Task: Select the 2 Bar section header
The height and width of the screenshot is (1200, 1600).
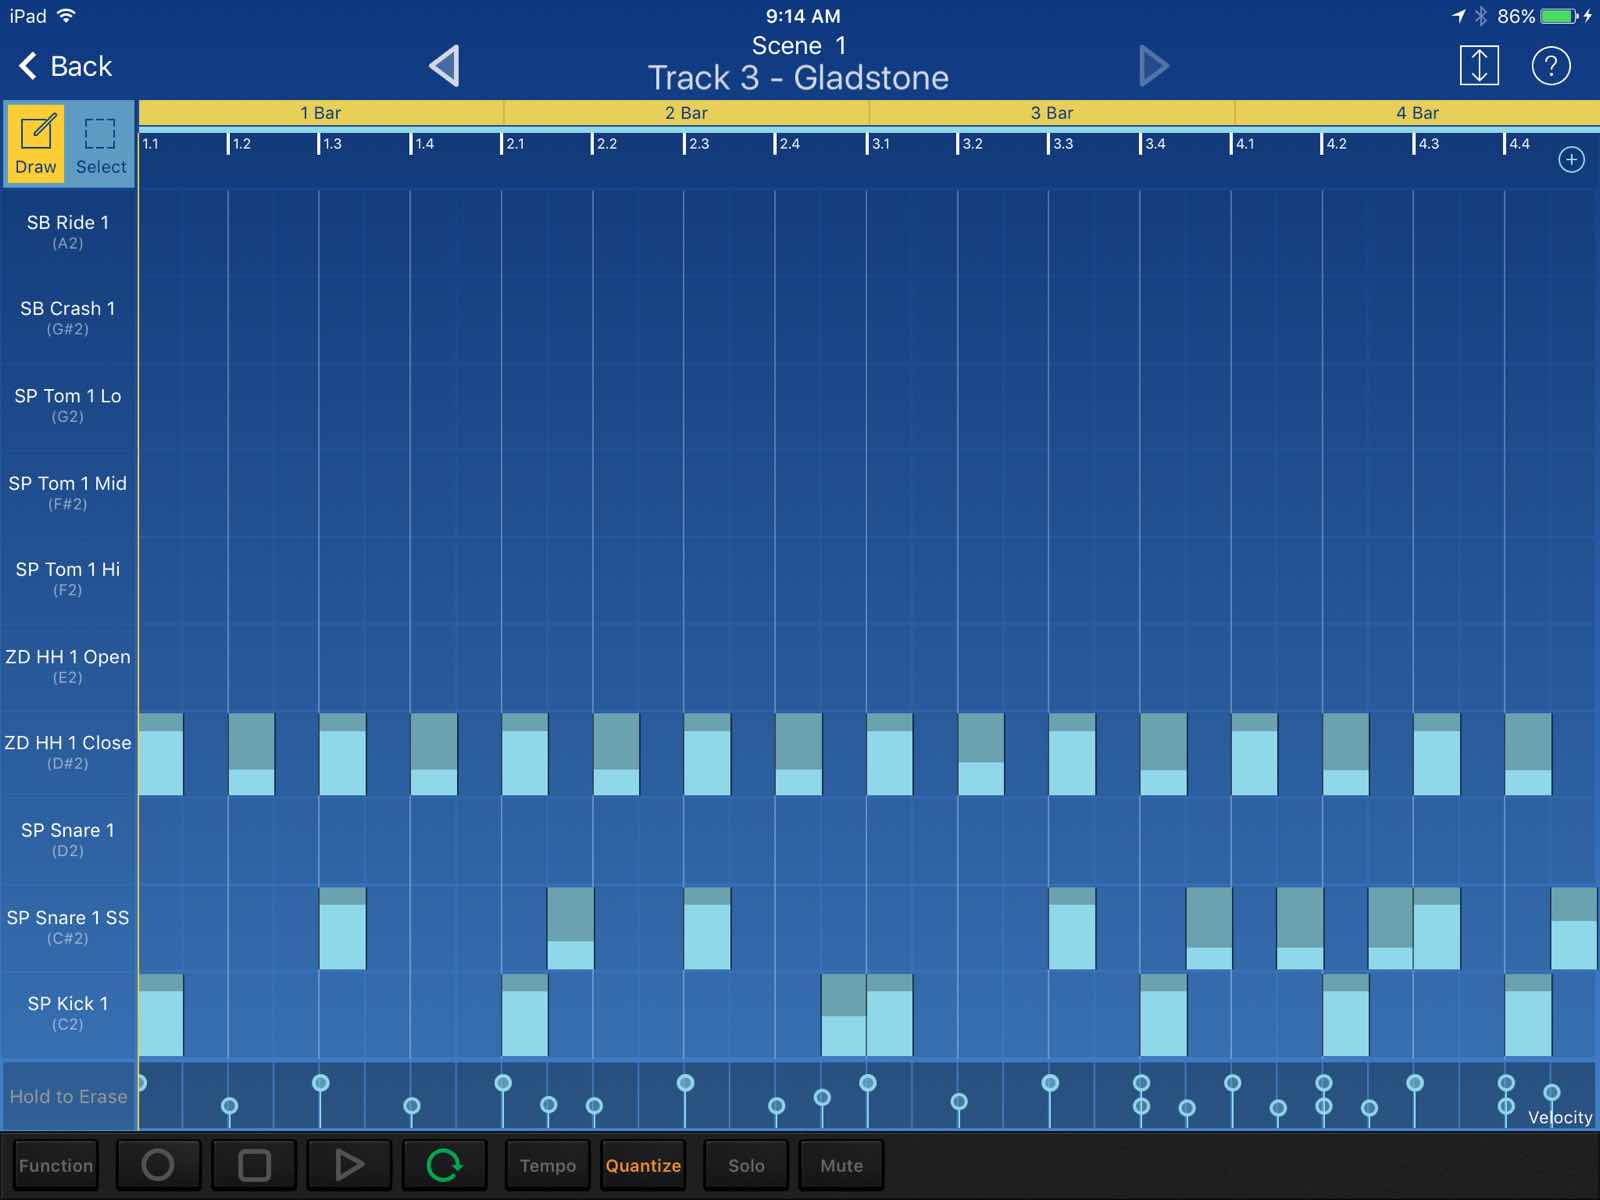Action: [x=686, y=113]
